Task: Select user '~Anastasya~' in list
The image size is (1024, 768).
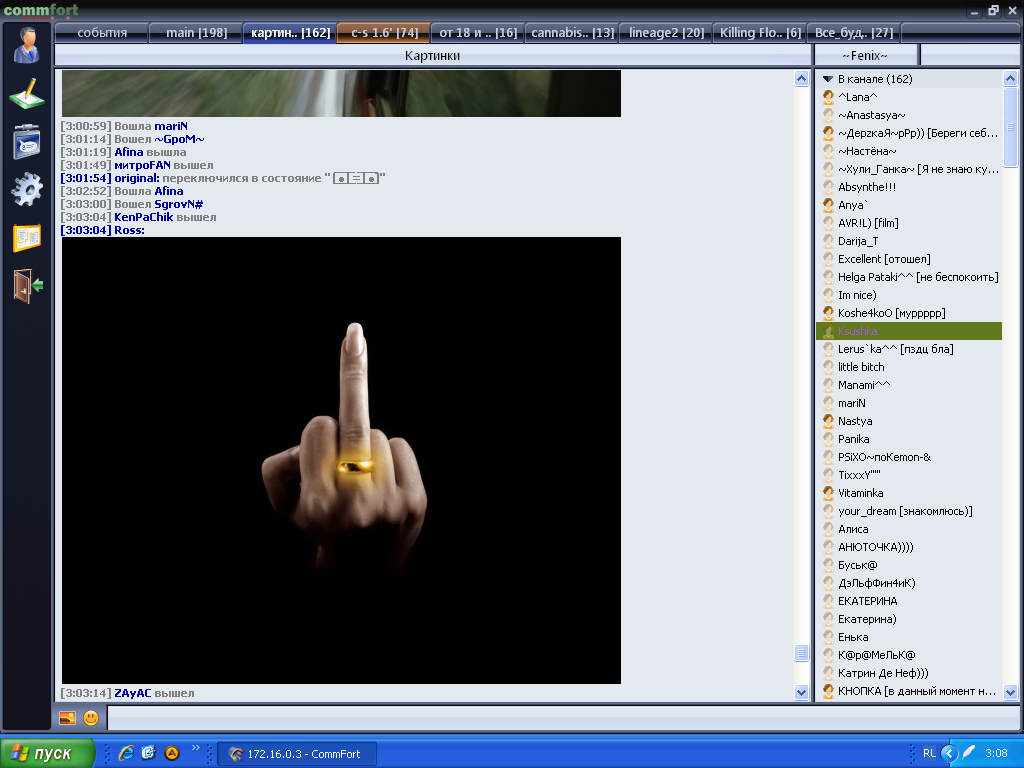Action: click(x=909, y=115)
